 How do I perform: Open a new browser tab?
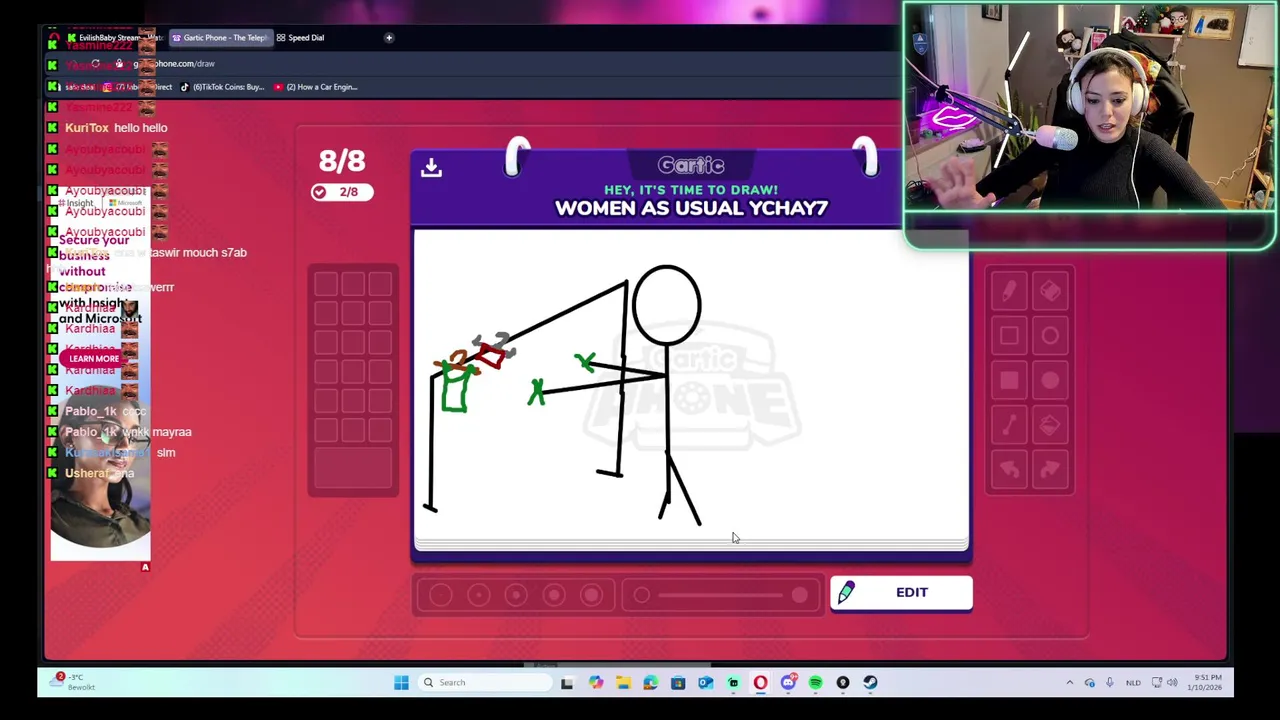point(389,38)
